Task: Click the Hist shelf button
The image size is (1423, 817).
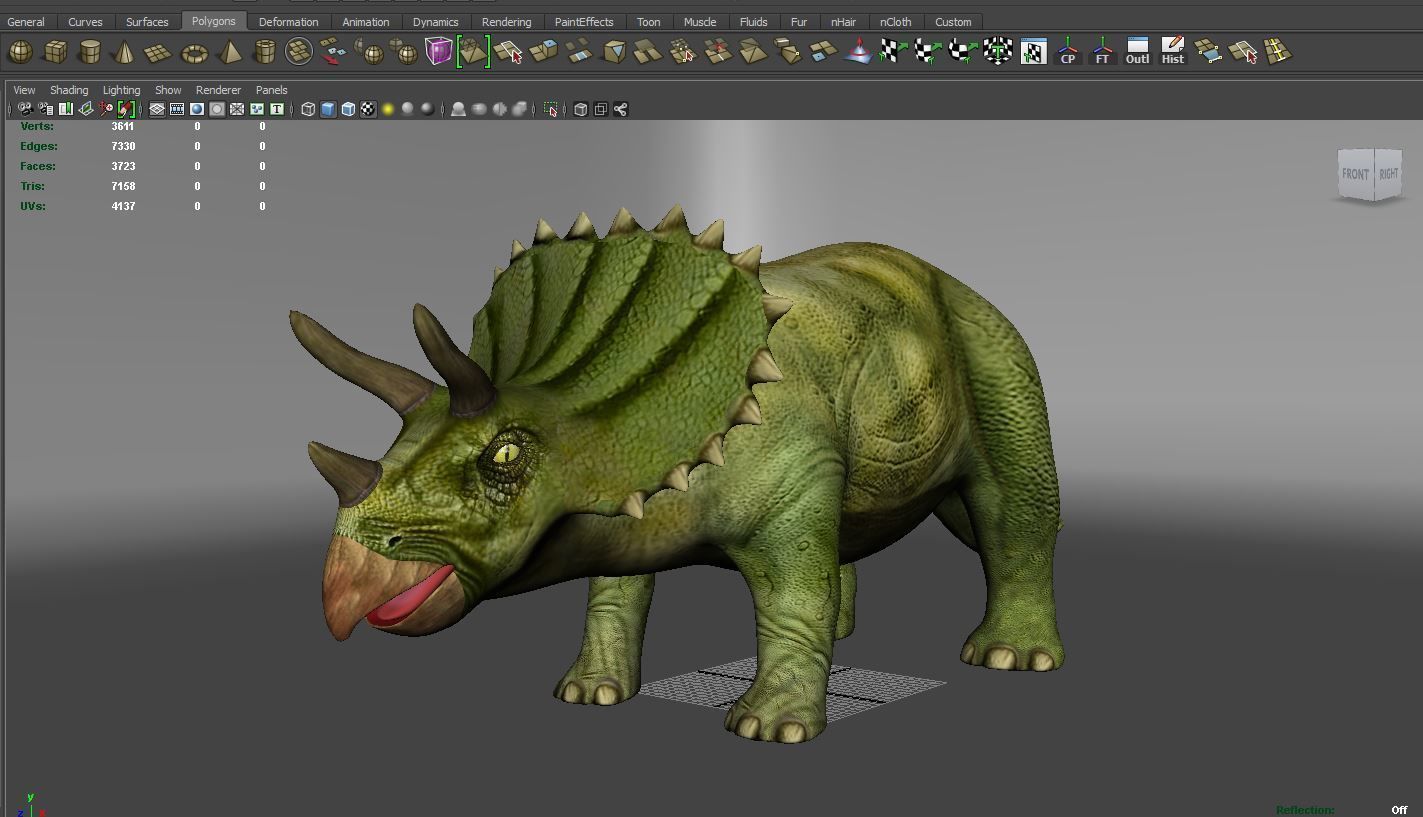Action: 1172,51
